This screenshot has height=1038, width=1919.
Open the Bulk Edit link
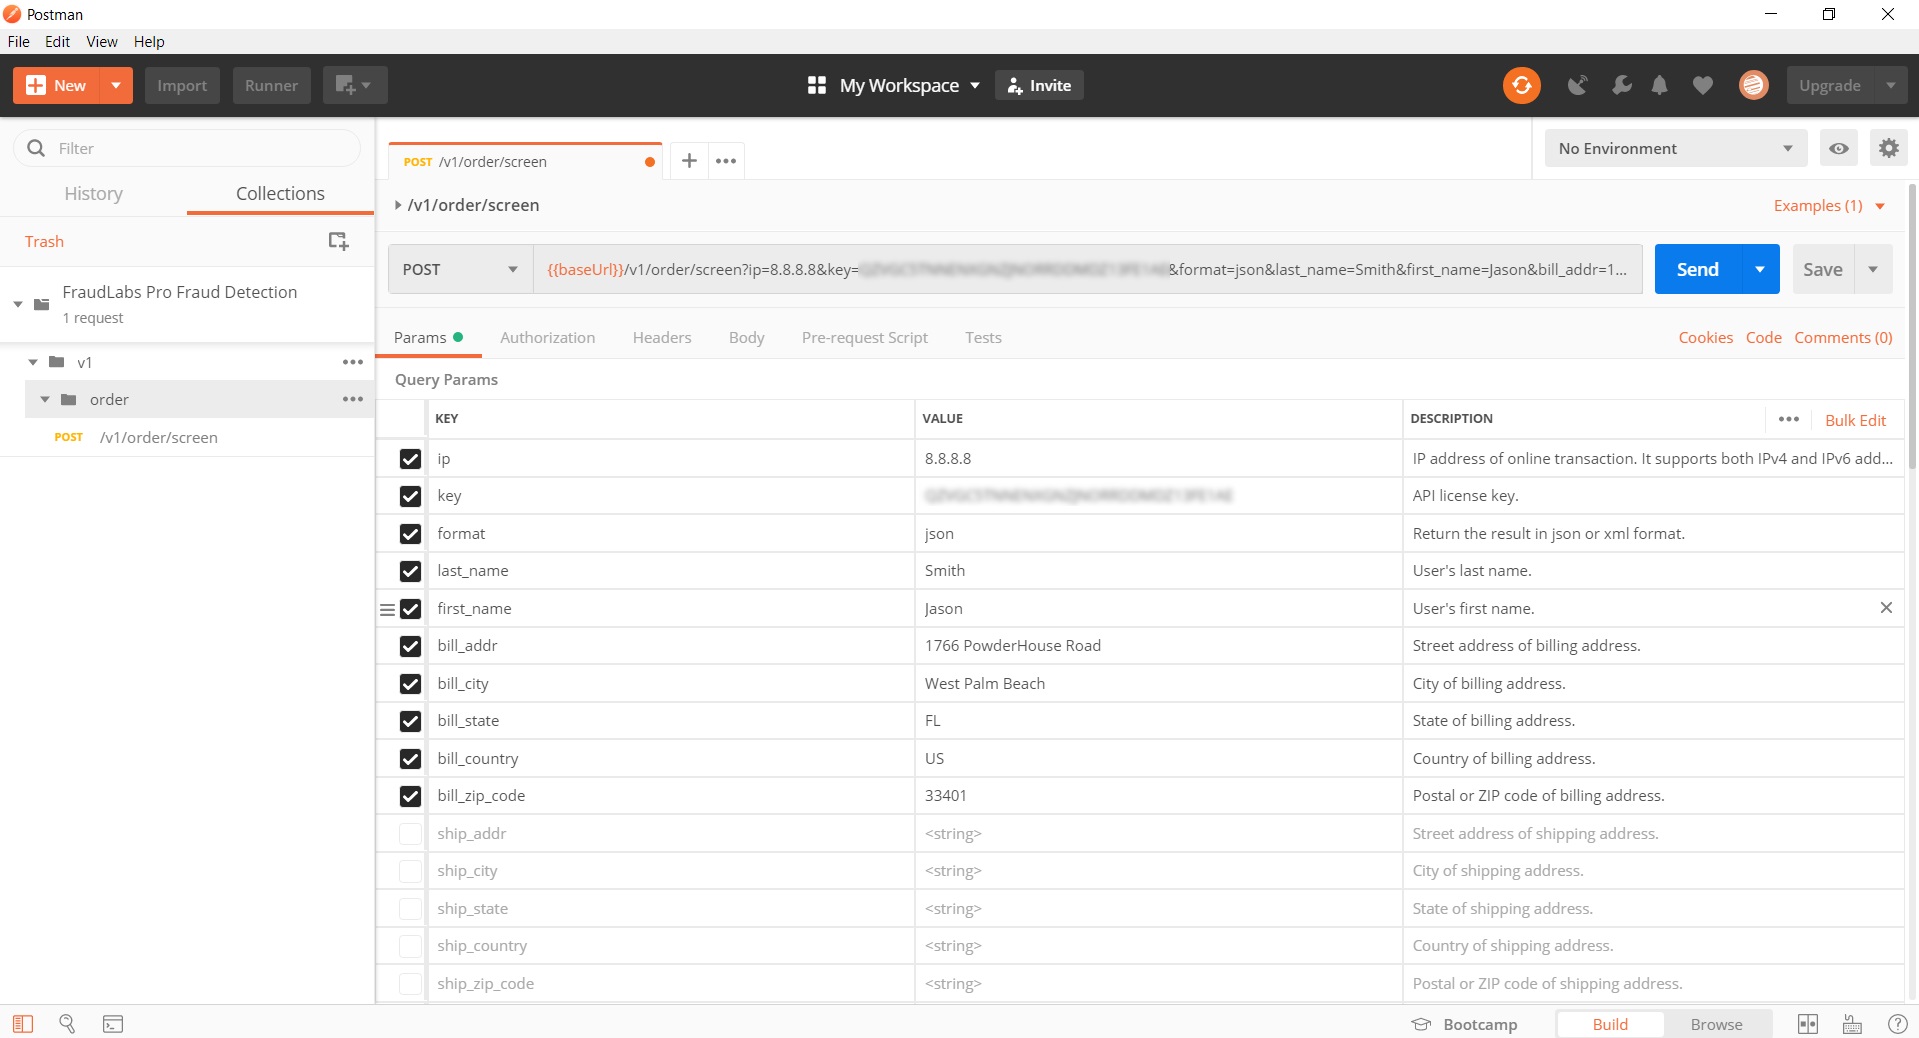coord(1856,420)
